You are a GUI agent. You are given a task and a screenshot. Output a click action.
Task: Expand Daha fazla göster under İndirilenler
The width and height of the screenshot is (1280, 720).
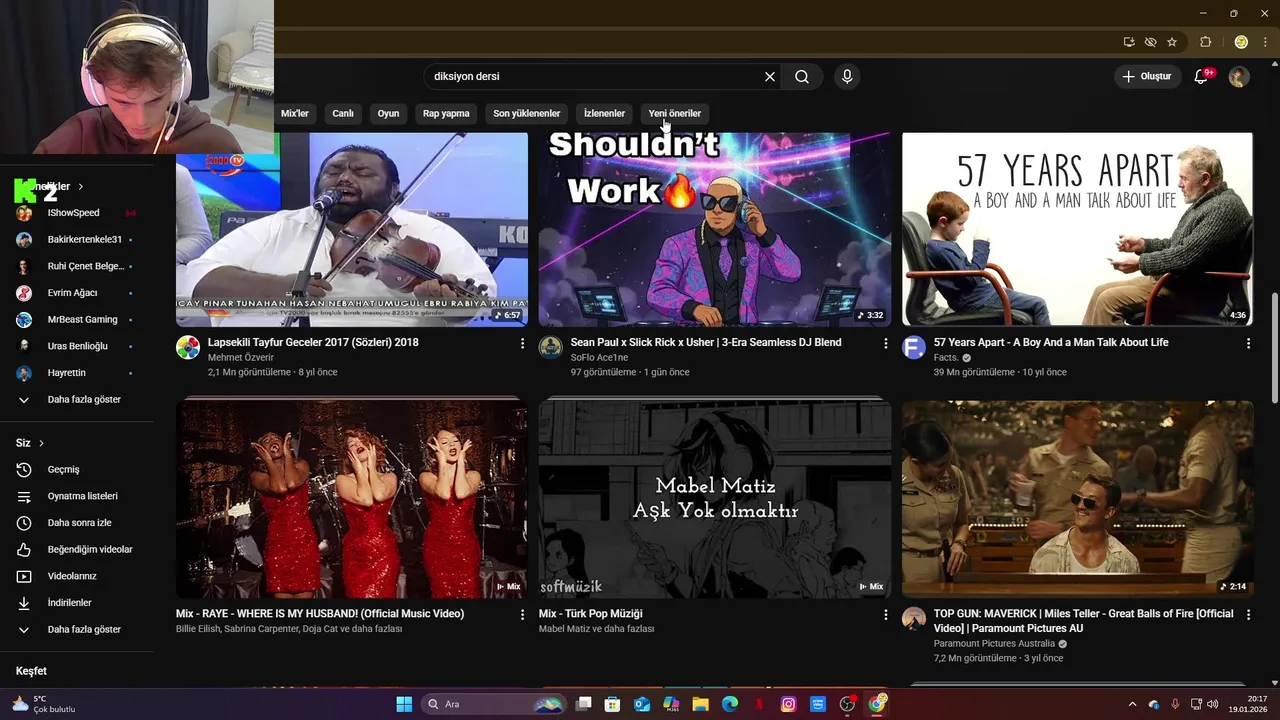[76, 629]
